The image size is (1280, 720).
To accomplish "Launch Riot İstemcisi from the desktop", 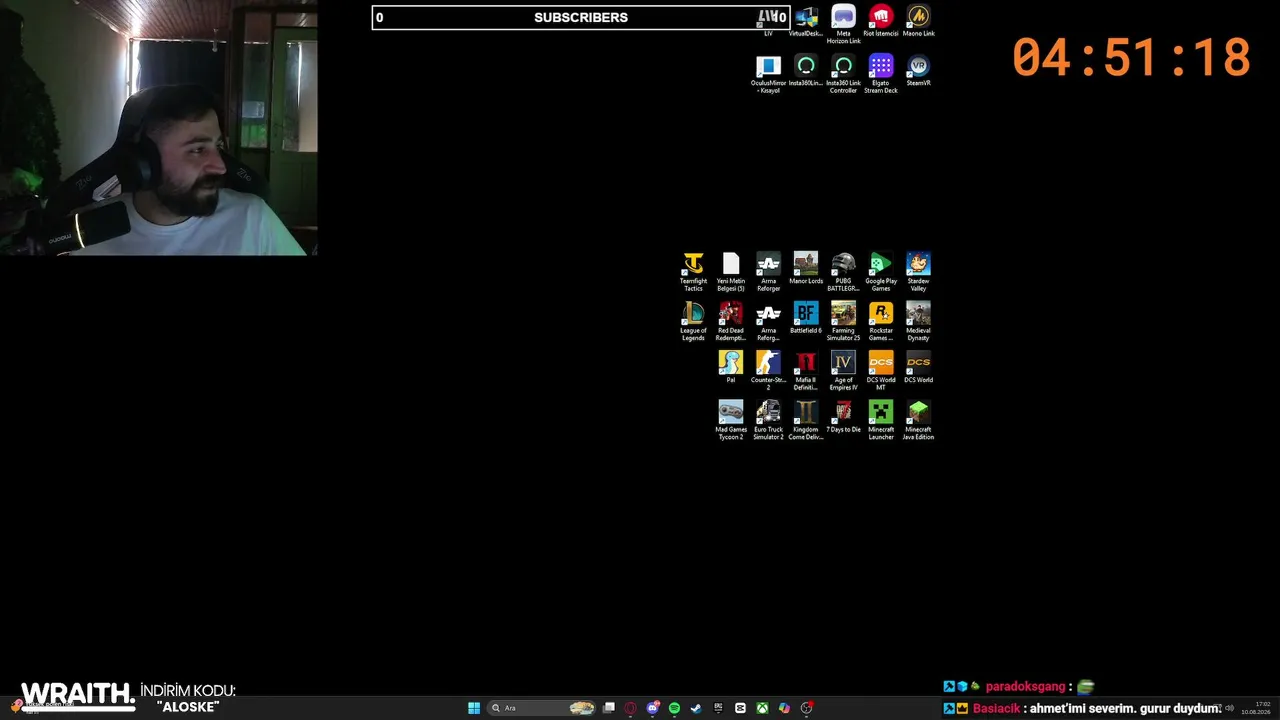I will pyautogui.click(x=881, y=21).
